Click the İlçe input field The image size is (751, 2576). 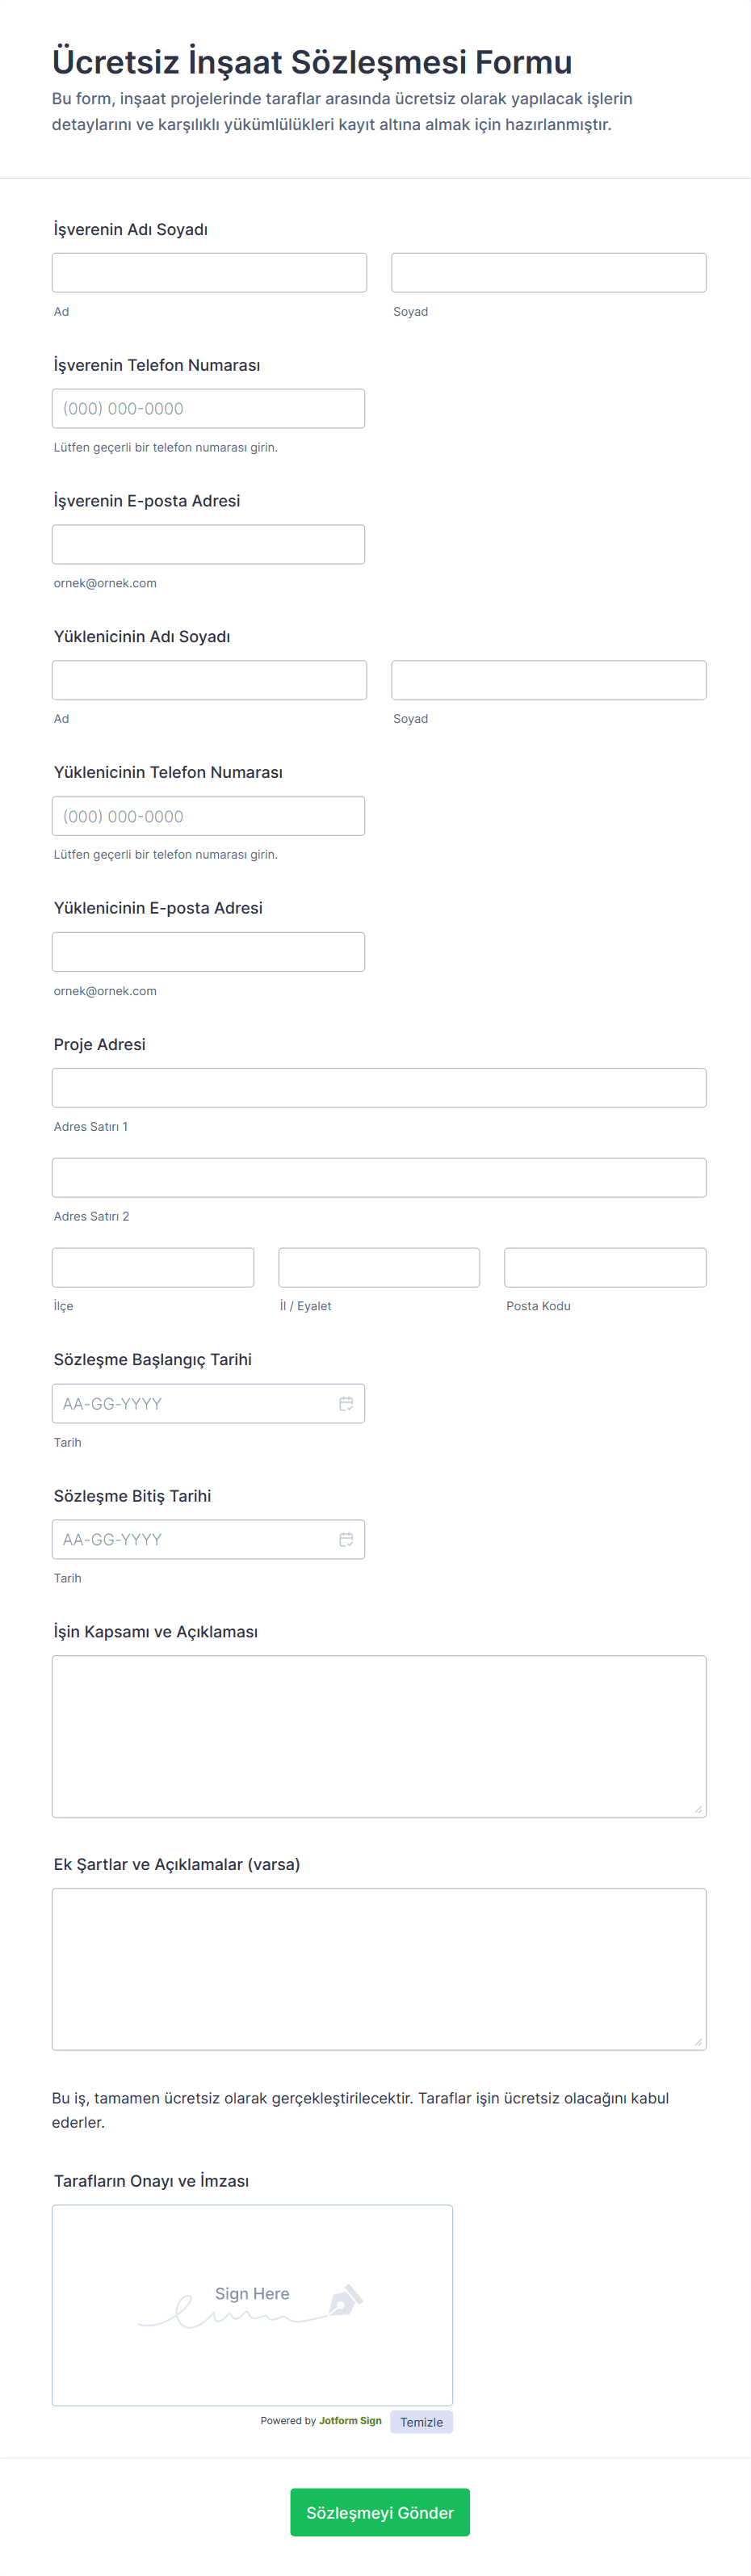(153, 1267)
